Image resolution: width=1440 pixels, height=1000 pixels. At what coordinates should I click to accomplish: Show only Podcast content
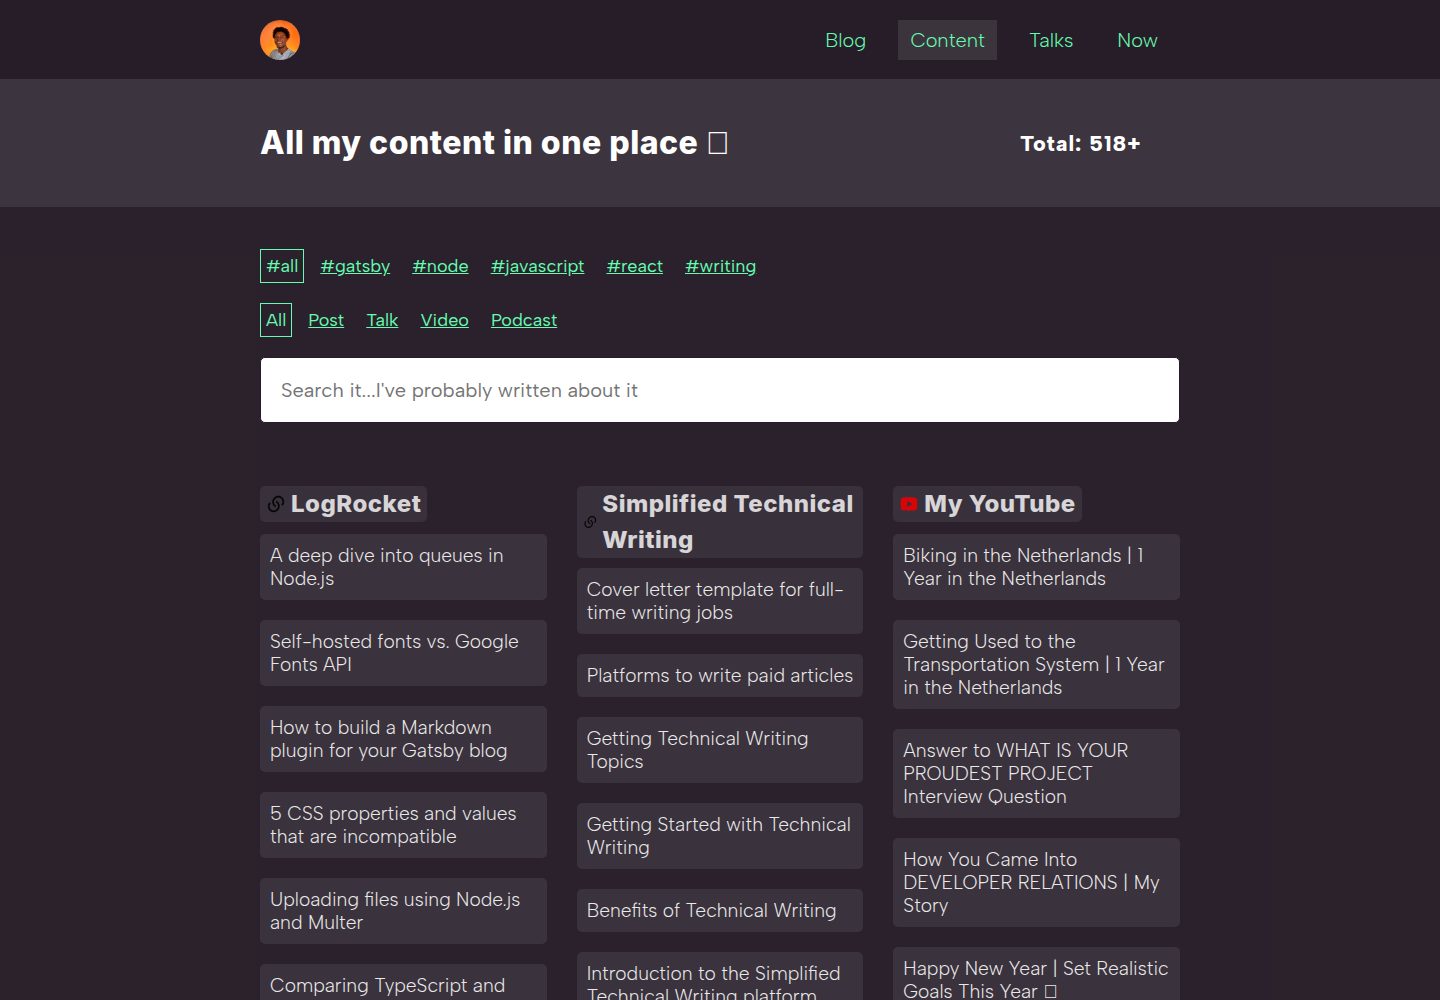coord(524,320)
